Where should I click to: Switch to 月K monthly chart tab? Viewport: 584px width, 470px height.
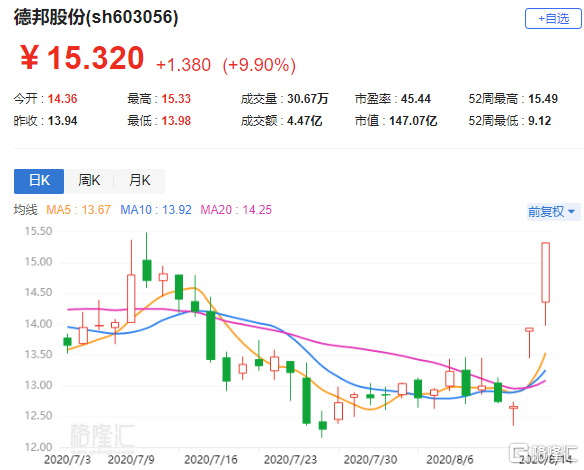tap(139, 181)
